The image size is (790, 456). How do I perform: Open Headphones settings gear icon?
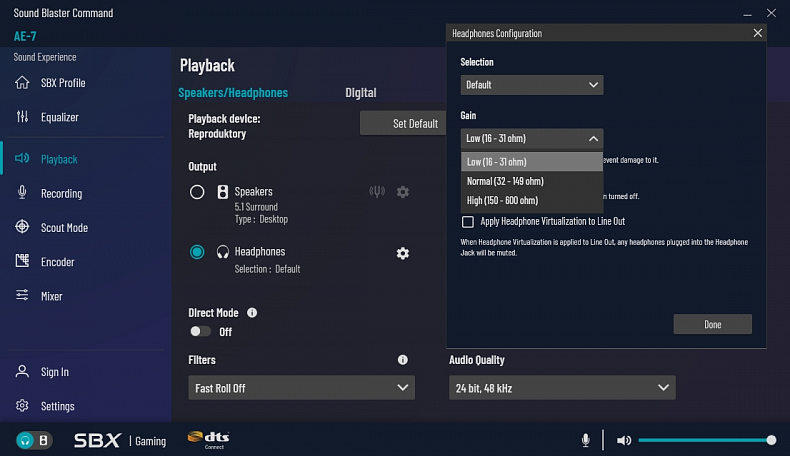coord(402,253)
